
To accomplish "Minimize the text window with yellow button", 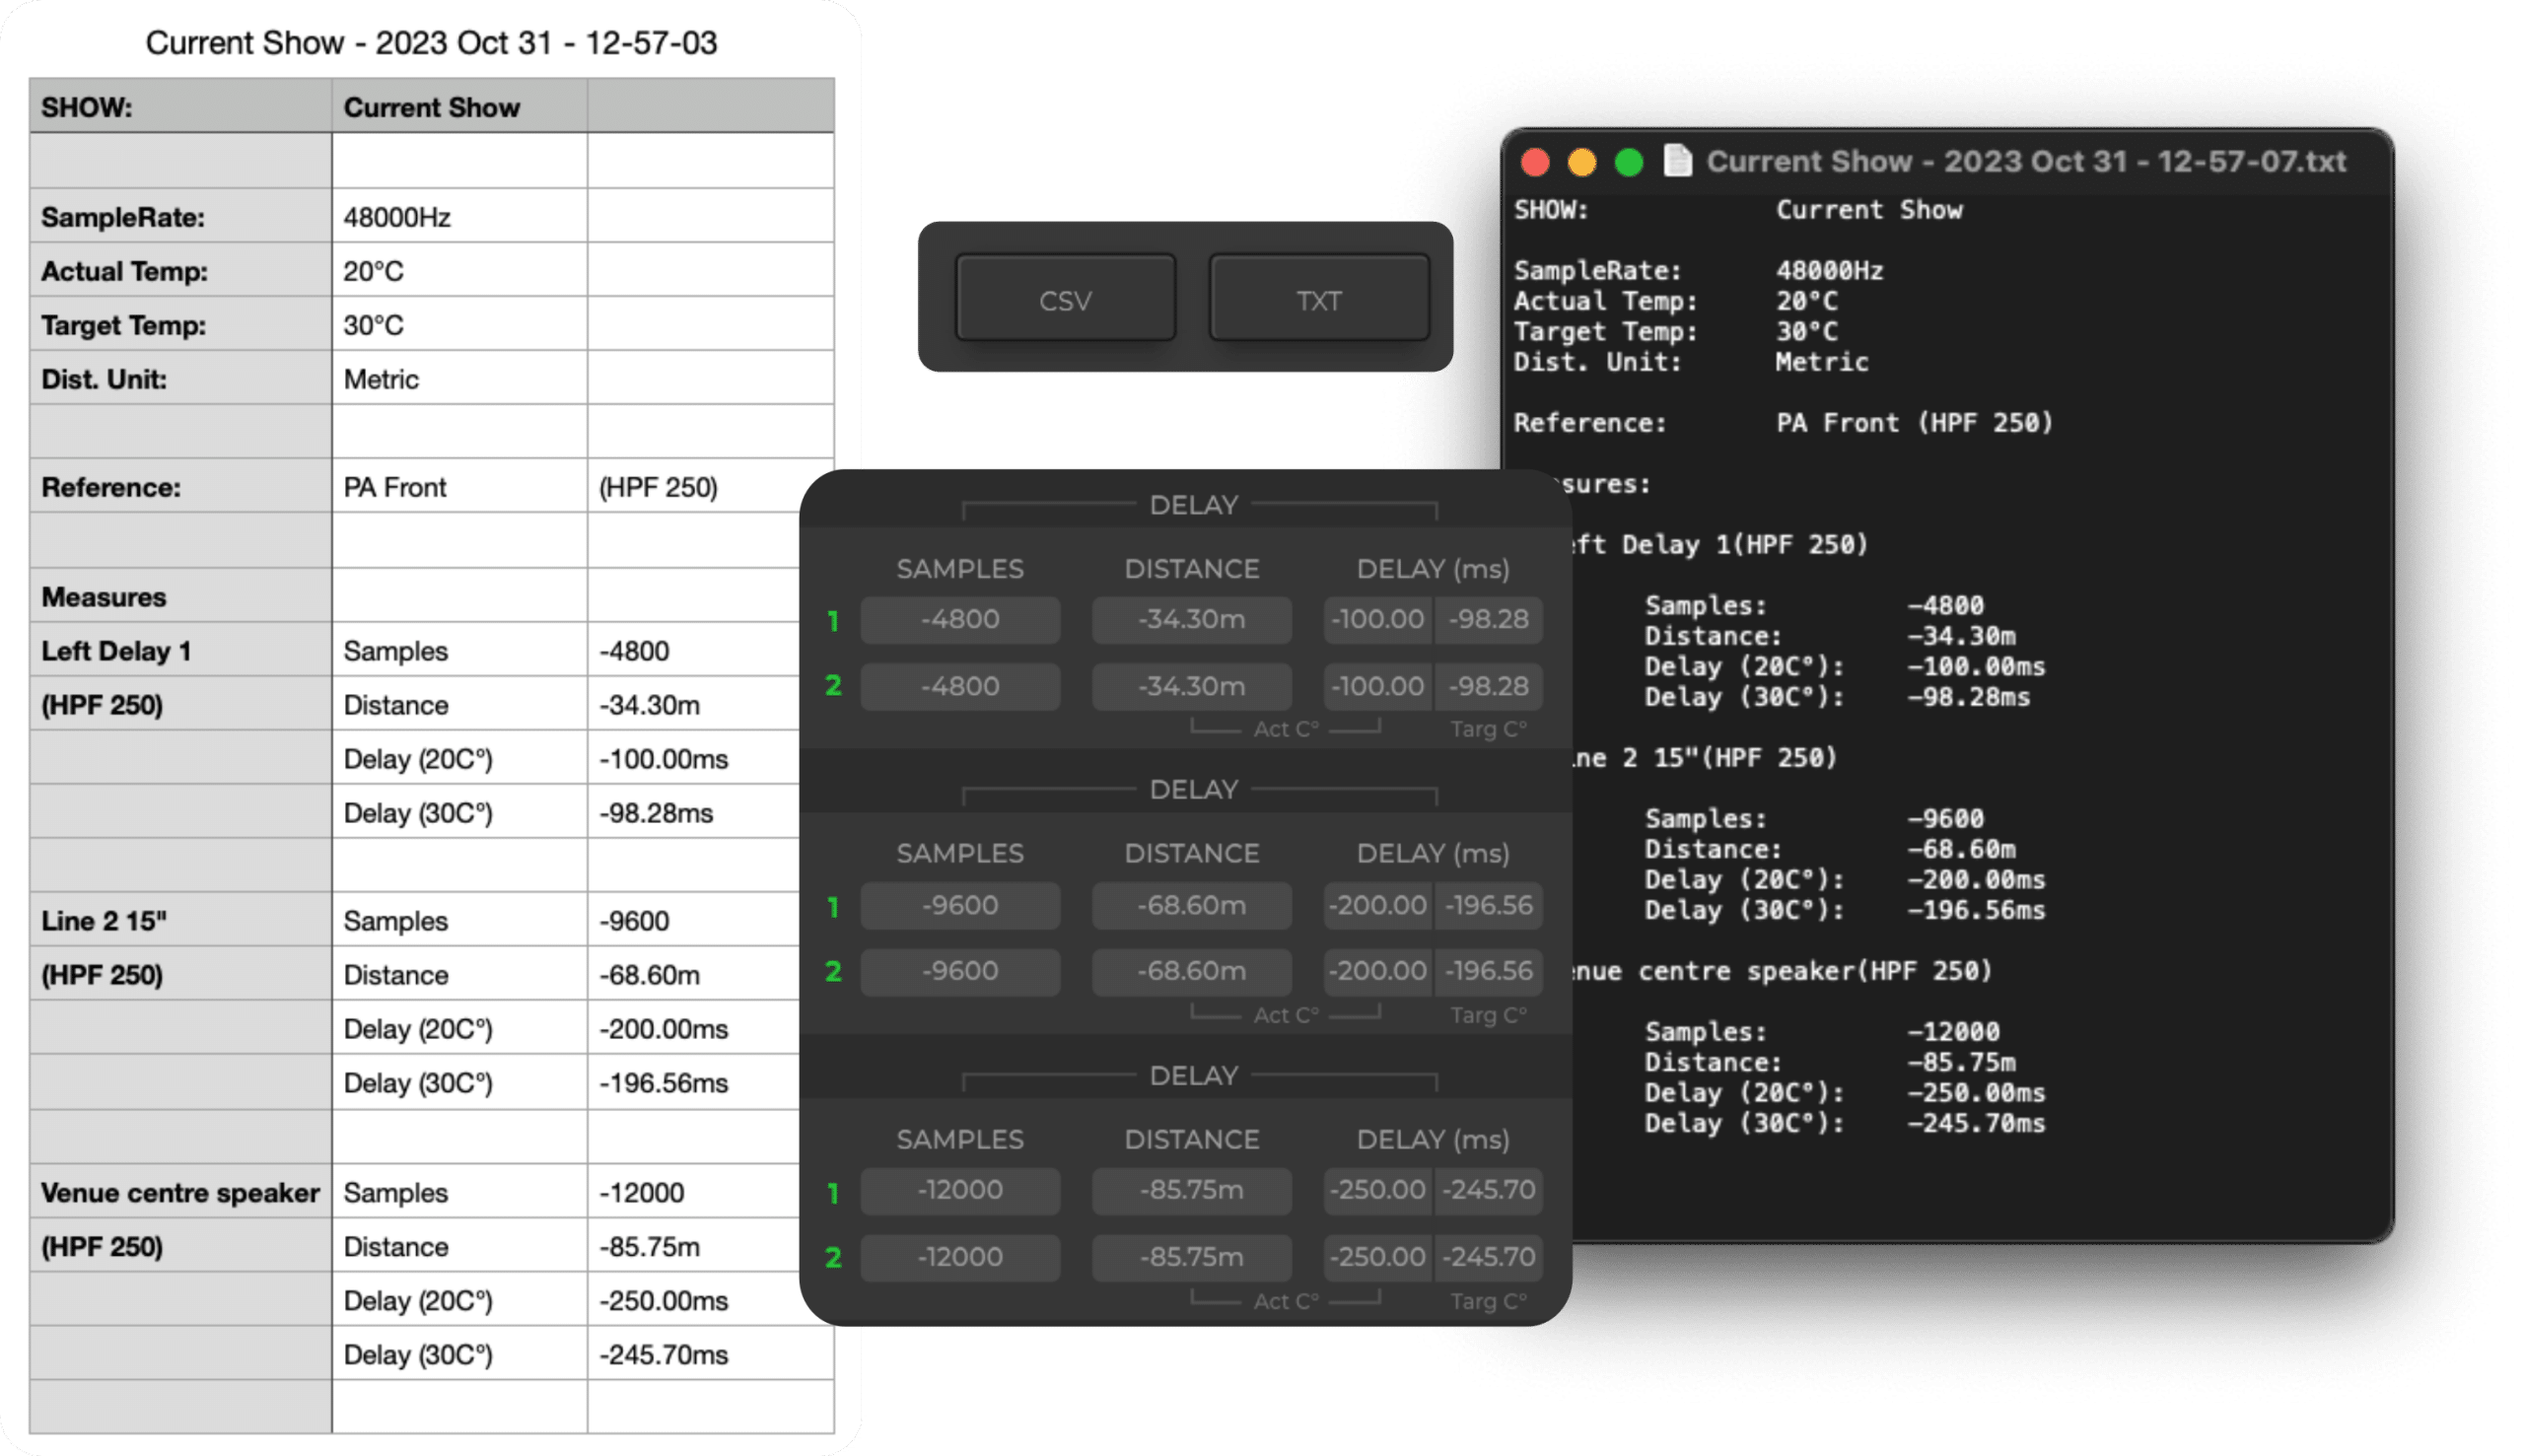I will [x=1582, y=162].
